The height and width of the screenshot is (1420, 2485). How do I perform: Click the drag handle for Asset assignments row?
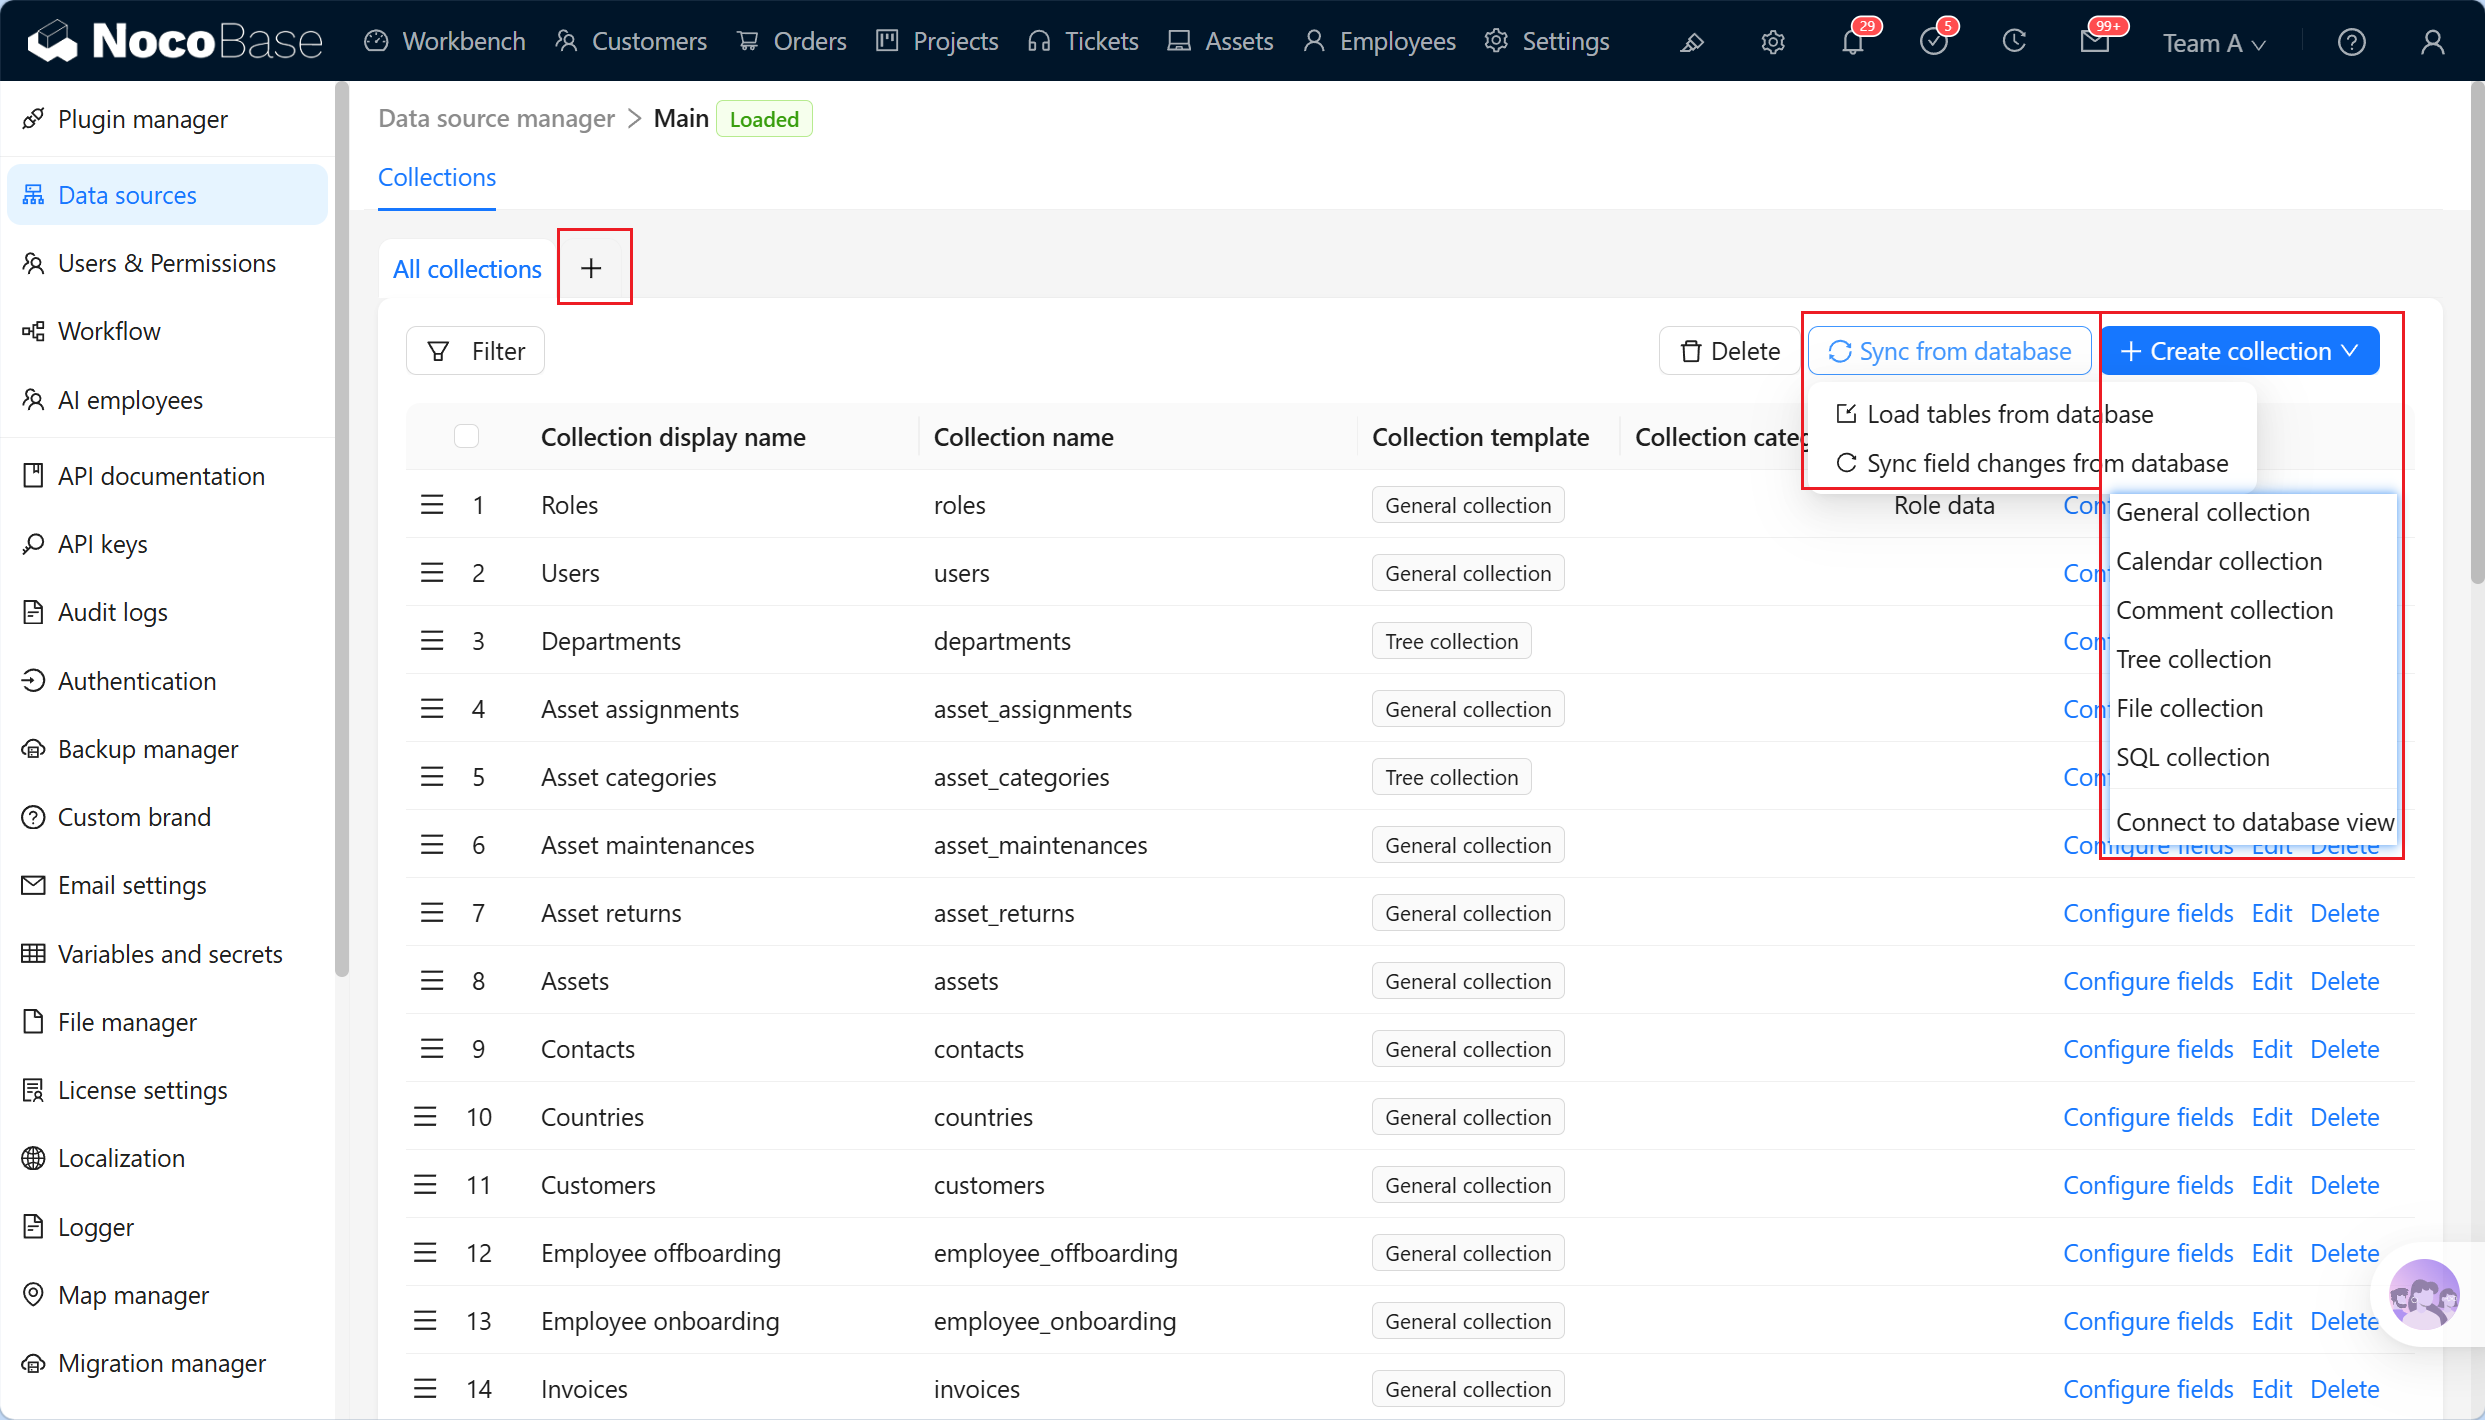tap(432, 709)
